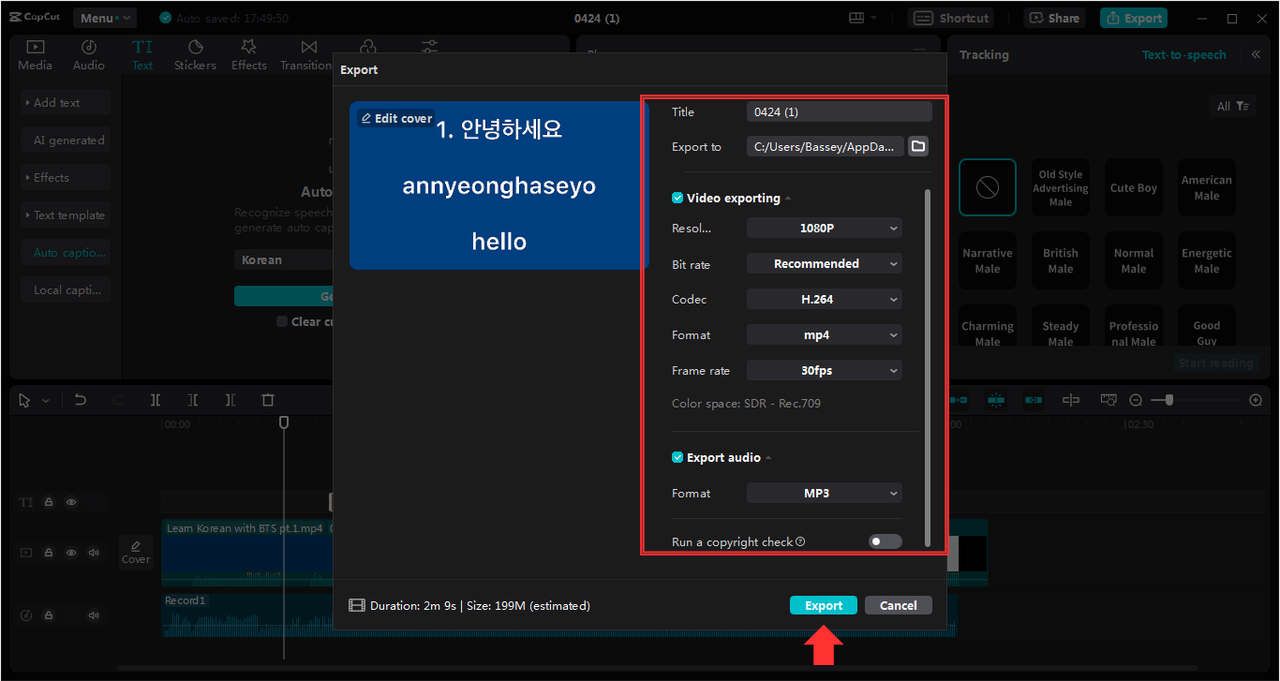Lock the text track
This screenshot has width=1280, height=681.
(48, 503)
